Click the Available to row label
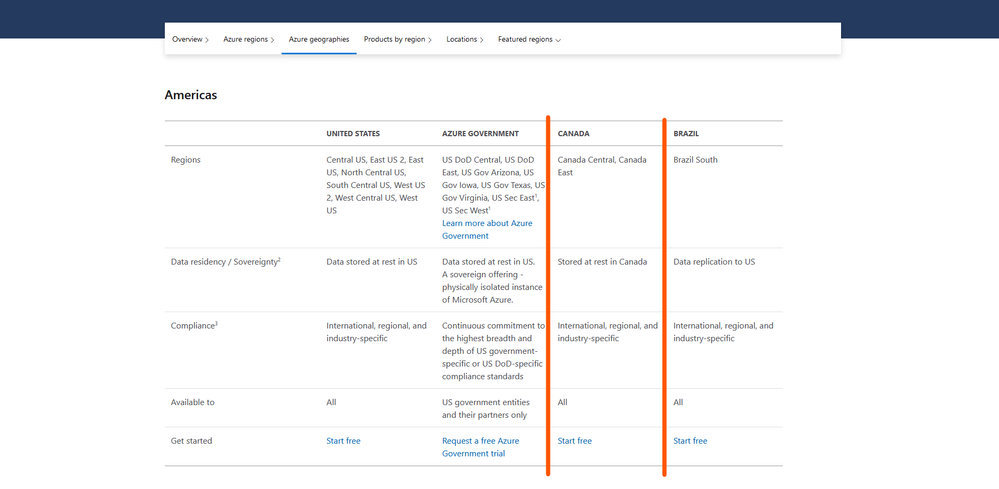 (x=192, y=402)
